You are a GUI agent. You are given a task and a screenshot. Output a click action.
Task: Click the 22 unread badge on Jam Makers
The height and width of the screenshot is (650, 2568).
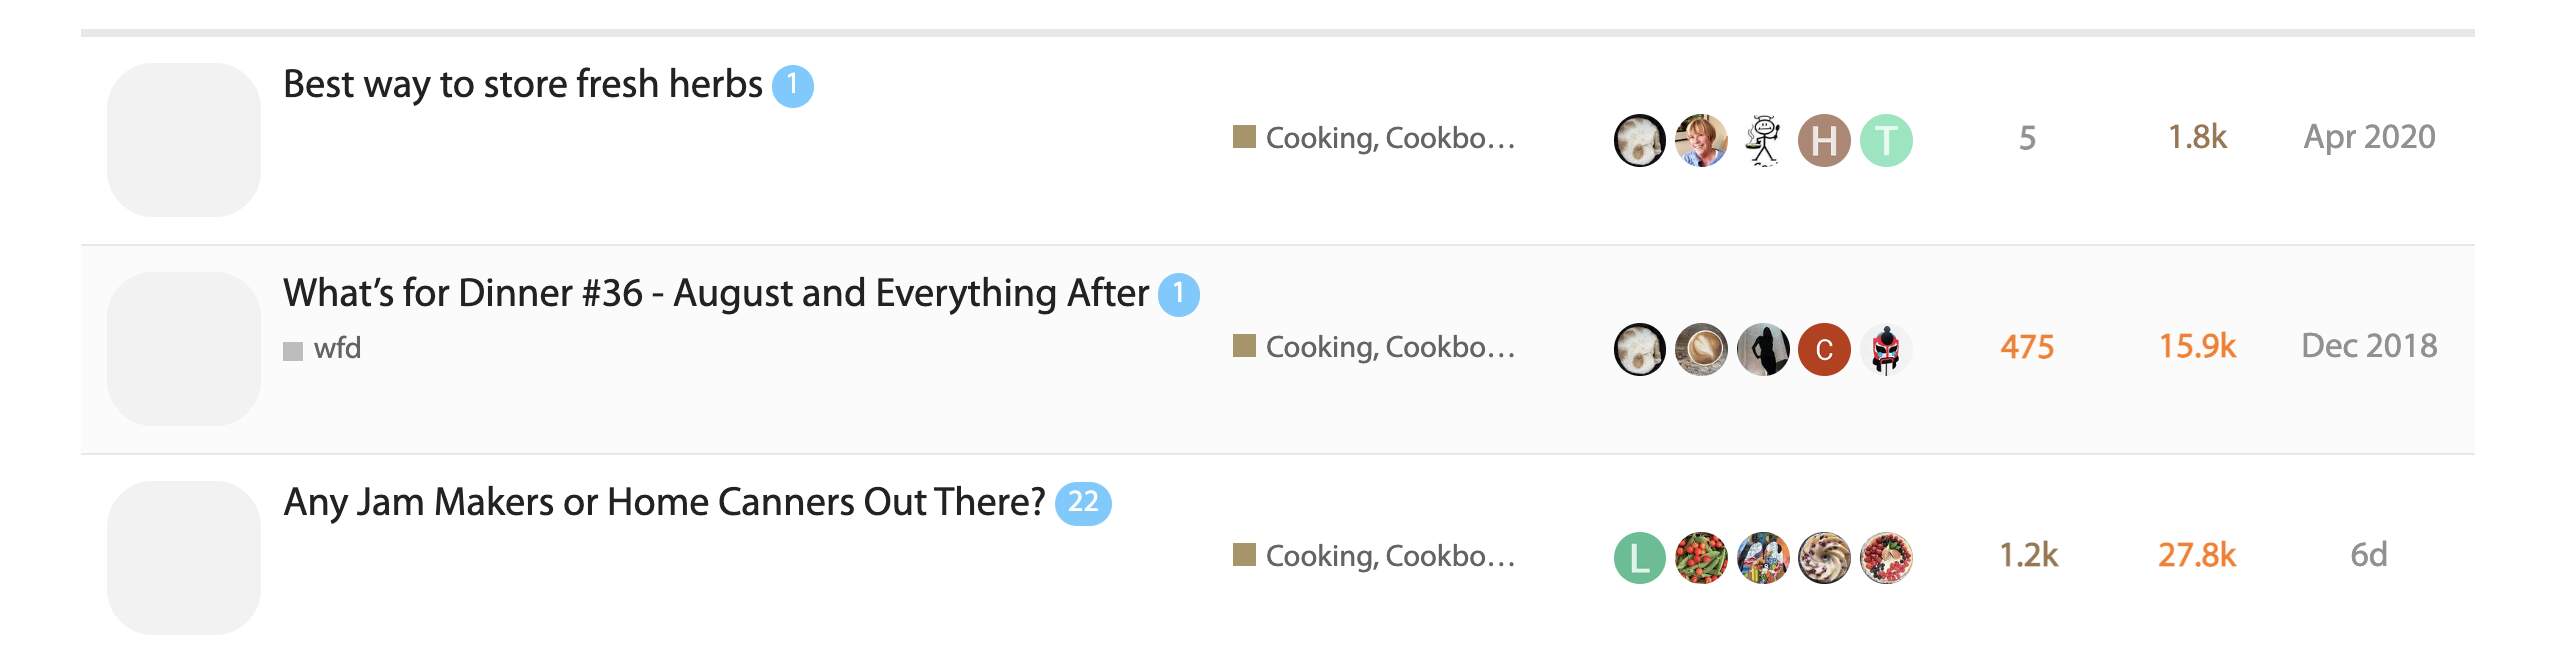click(1082, 503)
